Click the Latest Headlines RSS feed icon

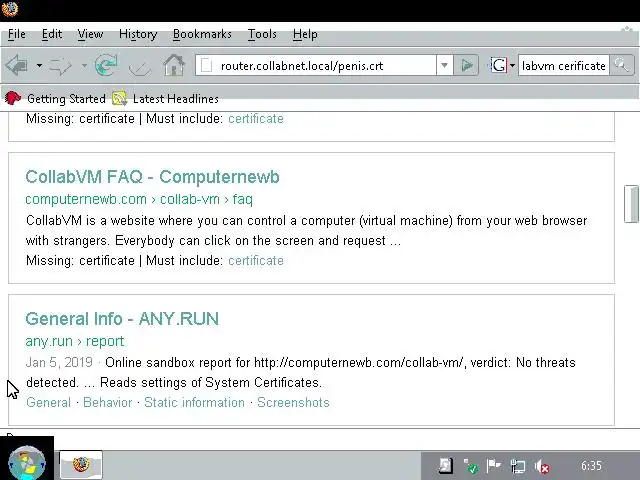tap(119, 98)
